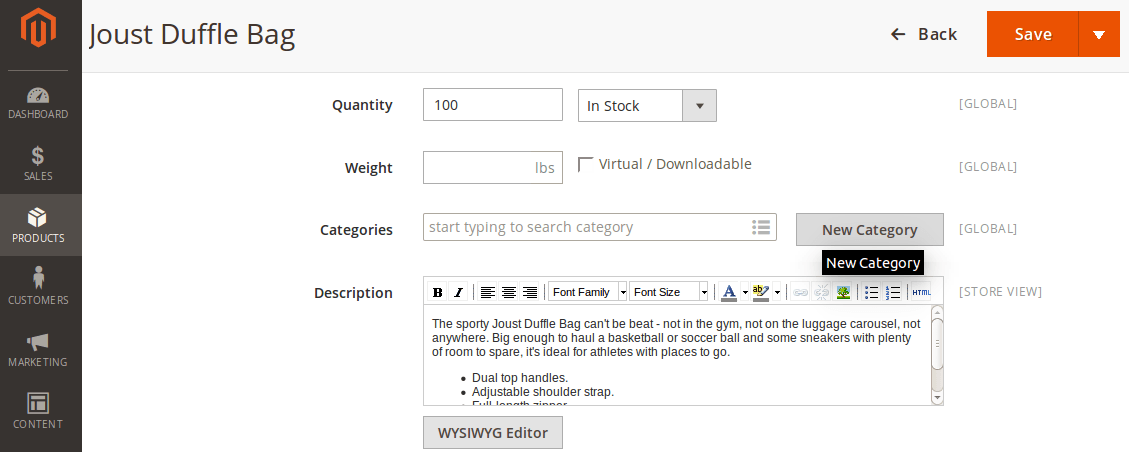The width and height of the screenshot is (1129, 452).
Task: Click the description scrollbar up arrow
Action: (x=937, y=312)
